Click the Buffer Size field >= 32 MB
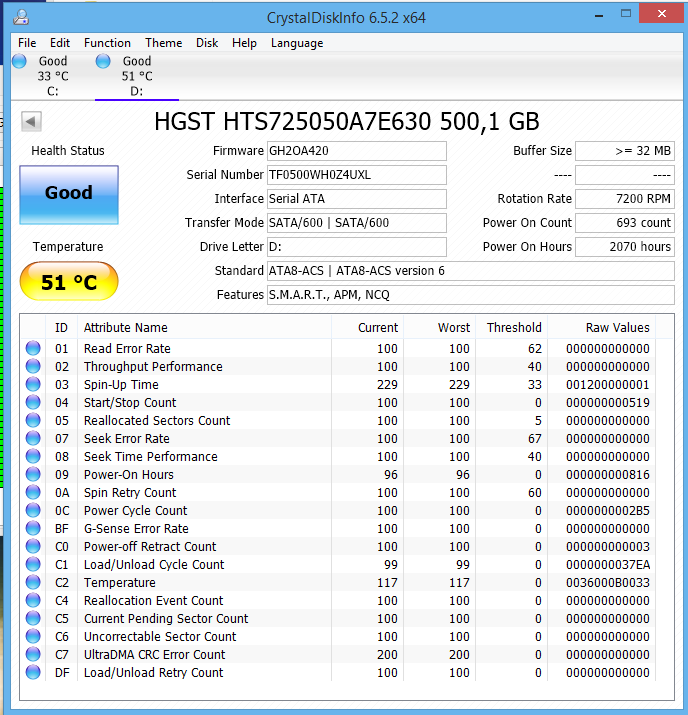688x715 pixels. (x=625, y=151)
